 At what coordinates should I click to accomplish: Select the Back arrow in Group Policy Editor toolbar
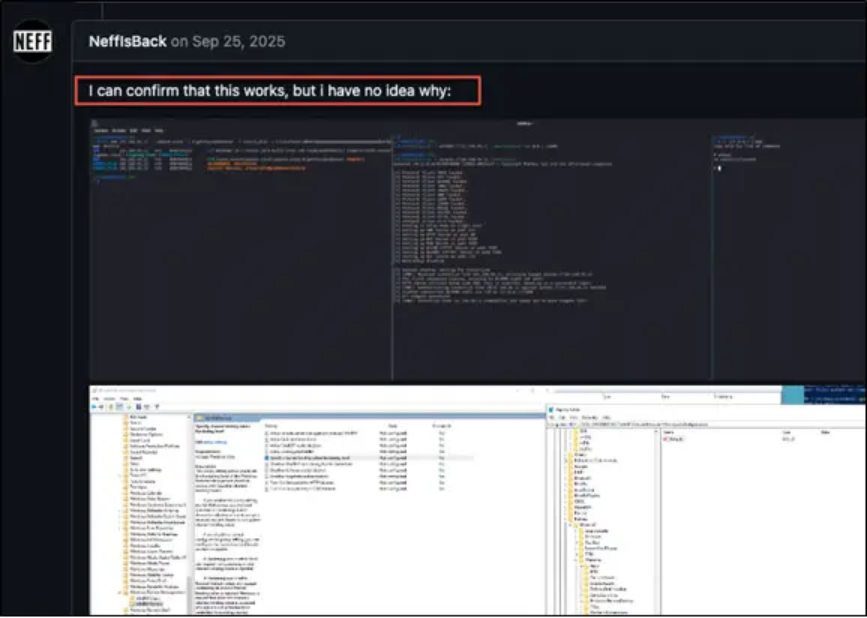[94, 406]
